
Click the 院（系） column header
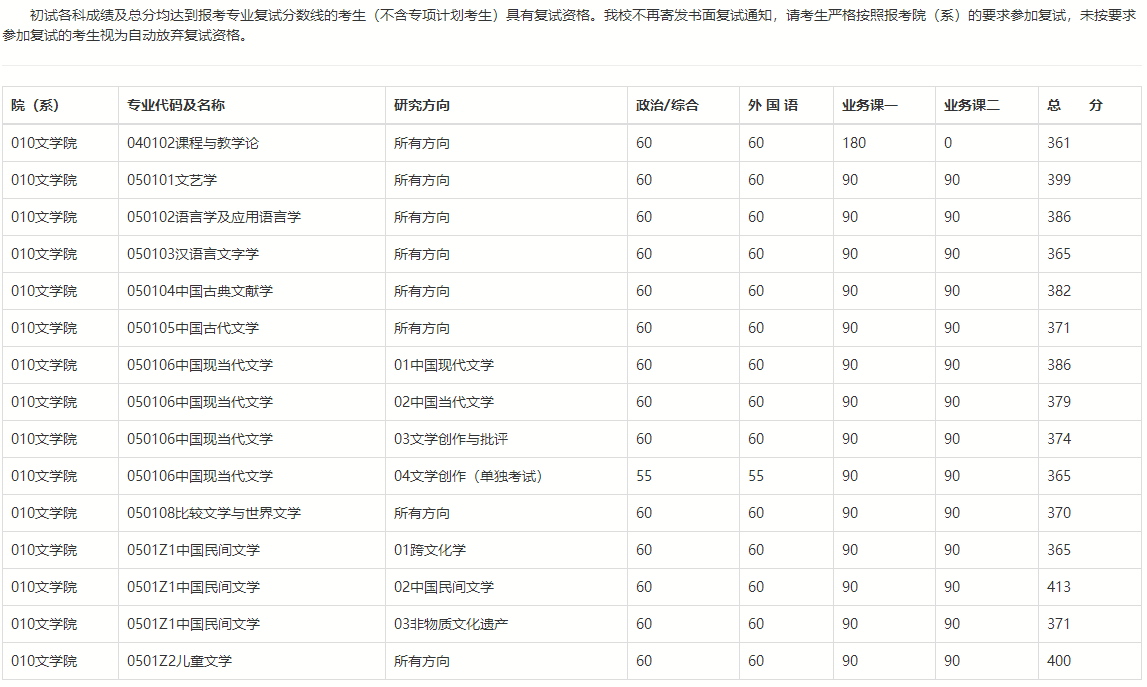pyautogui.click(x=36, y=105)
